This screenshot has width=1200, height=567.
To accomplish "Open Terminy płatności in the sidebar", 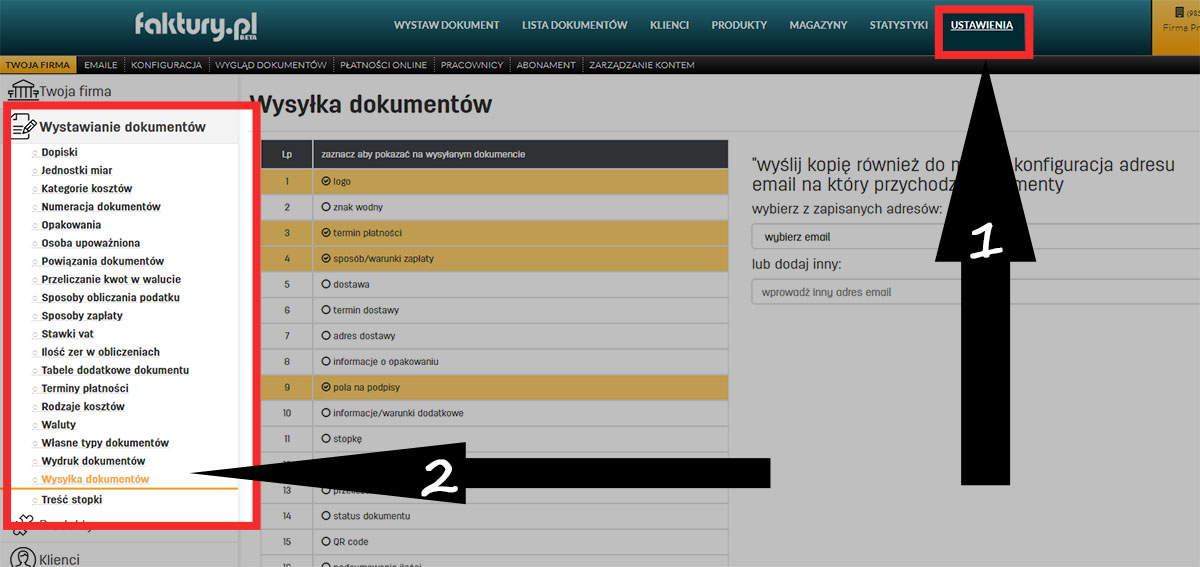I will 85,388.
